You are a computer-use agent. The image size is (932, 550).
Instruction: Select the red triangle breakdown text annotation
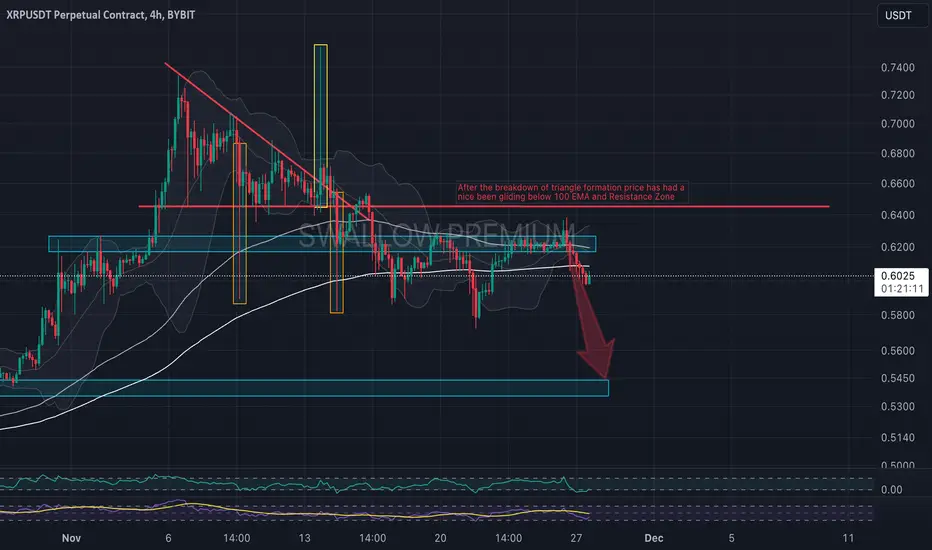click(571, 192)
